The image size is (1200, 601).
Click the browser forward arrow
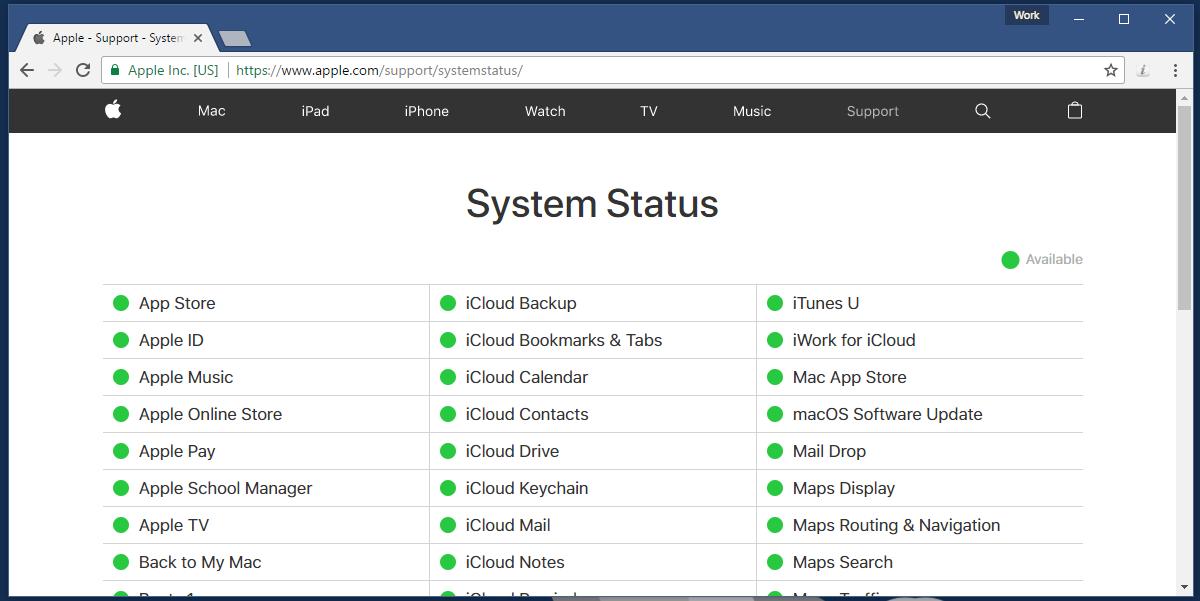tap(55, 70)
